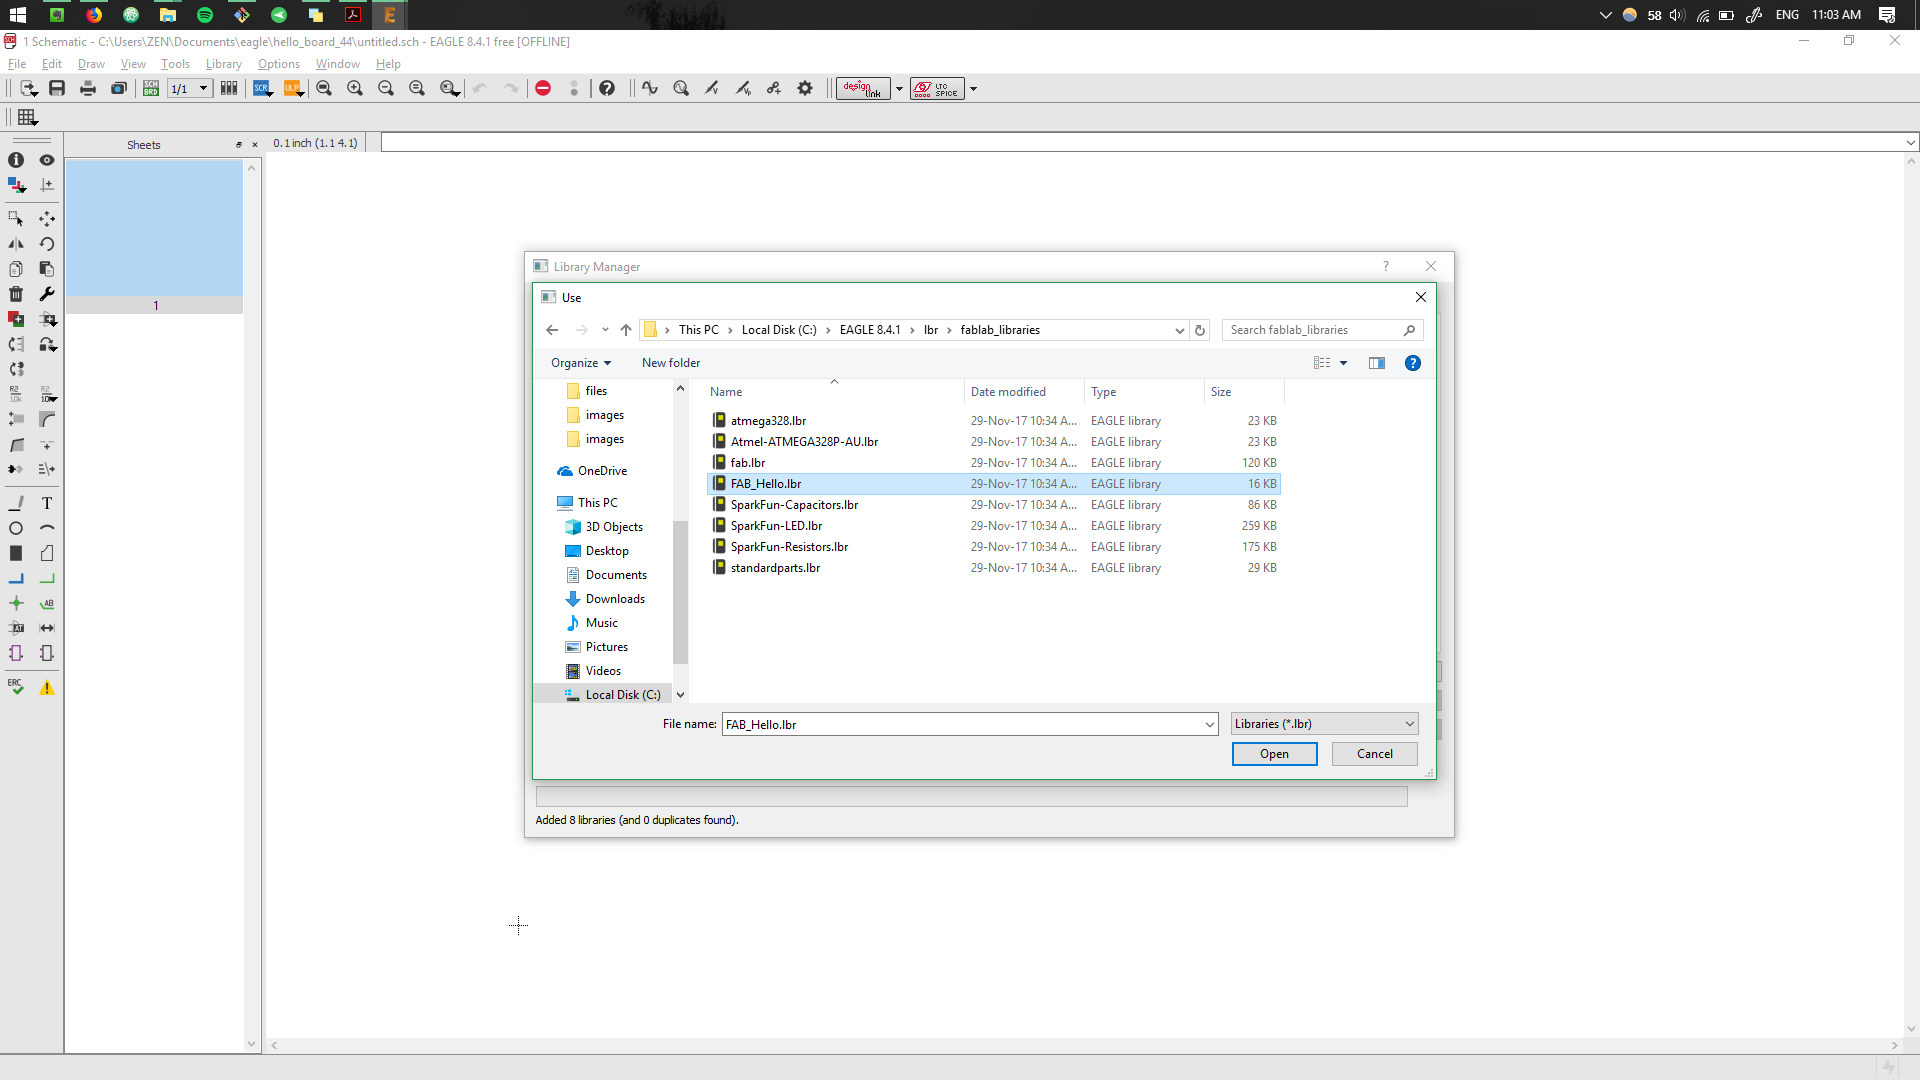Toggle the preview pane button

coord(1377,363)
